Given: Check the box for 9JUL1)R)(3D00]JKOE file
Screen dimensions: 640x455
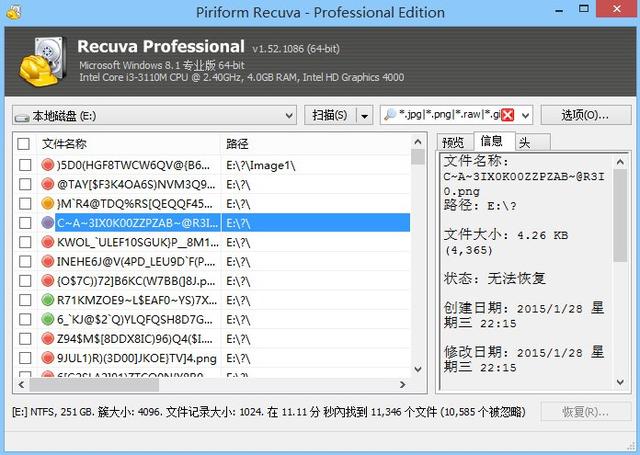Looking at the screenshot, I should (25, 358).
